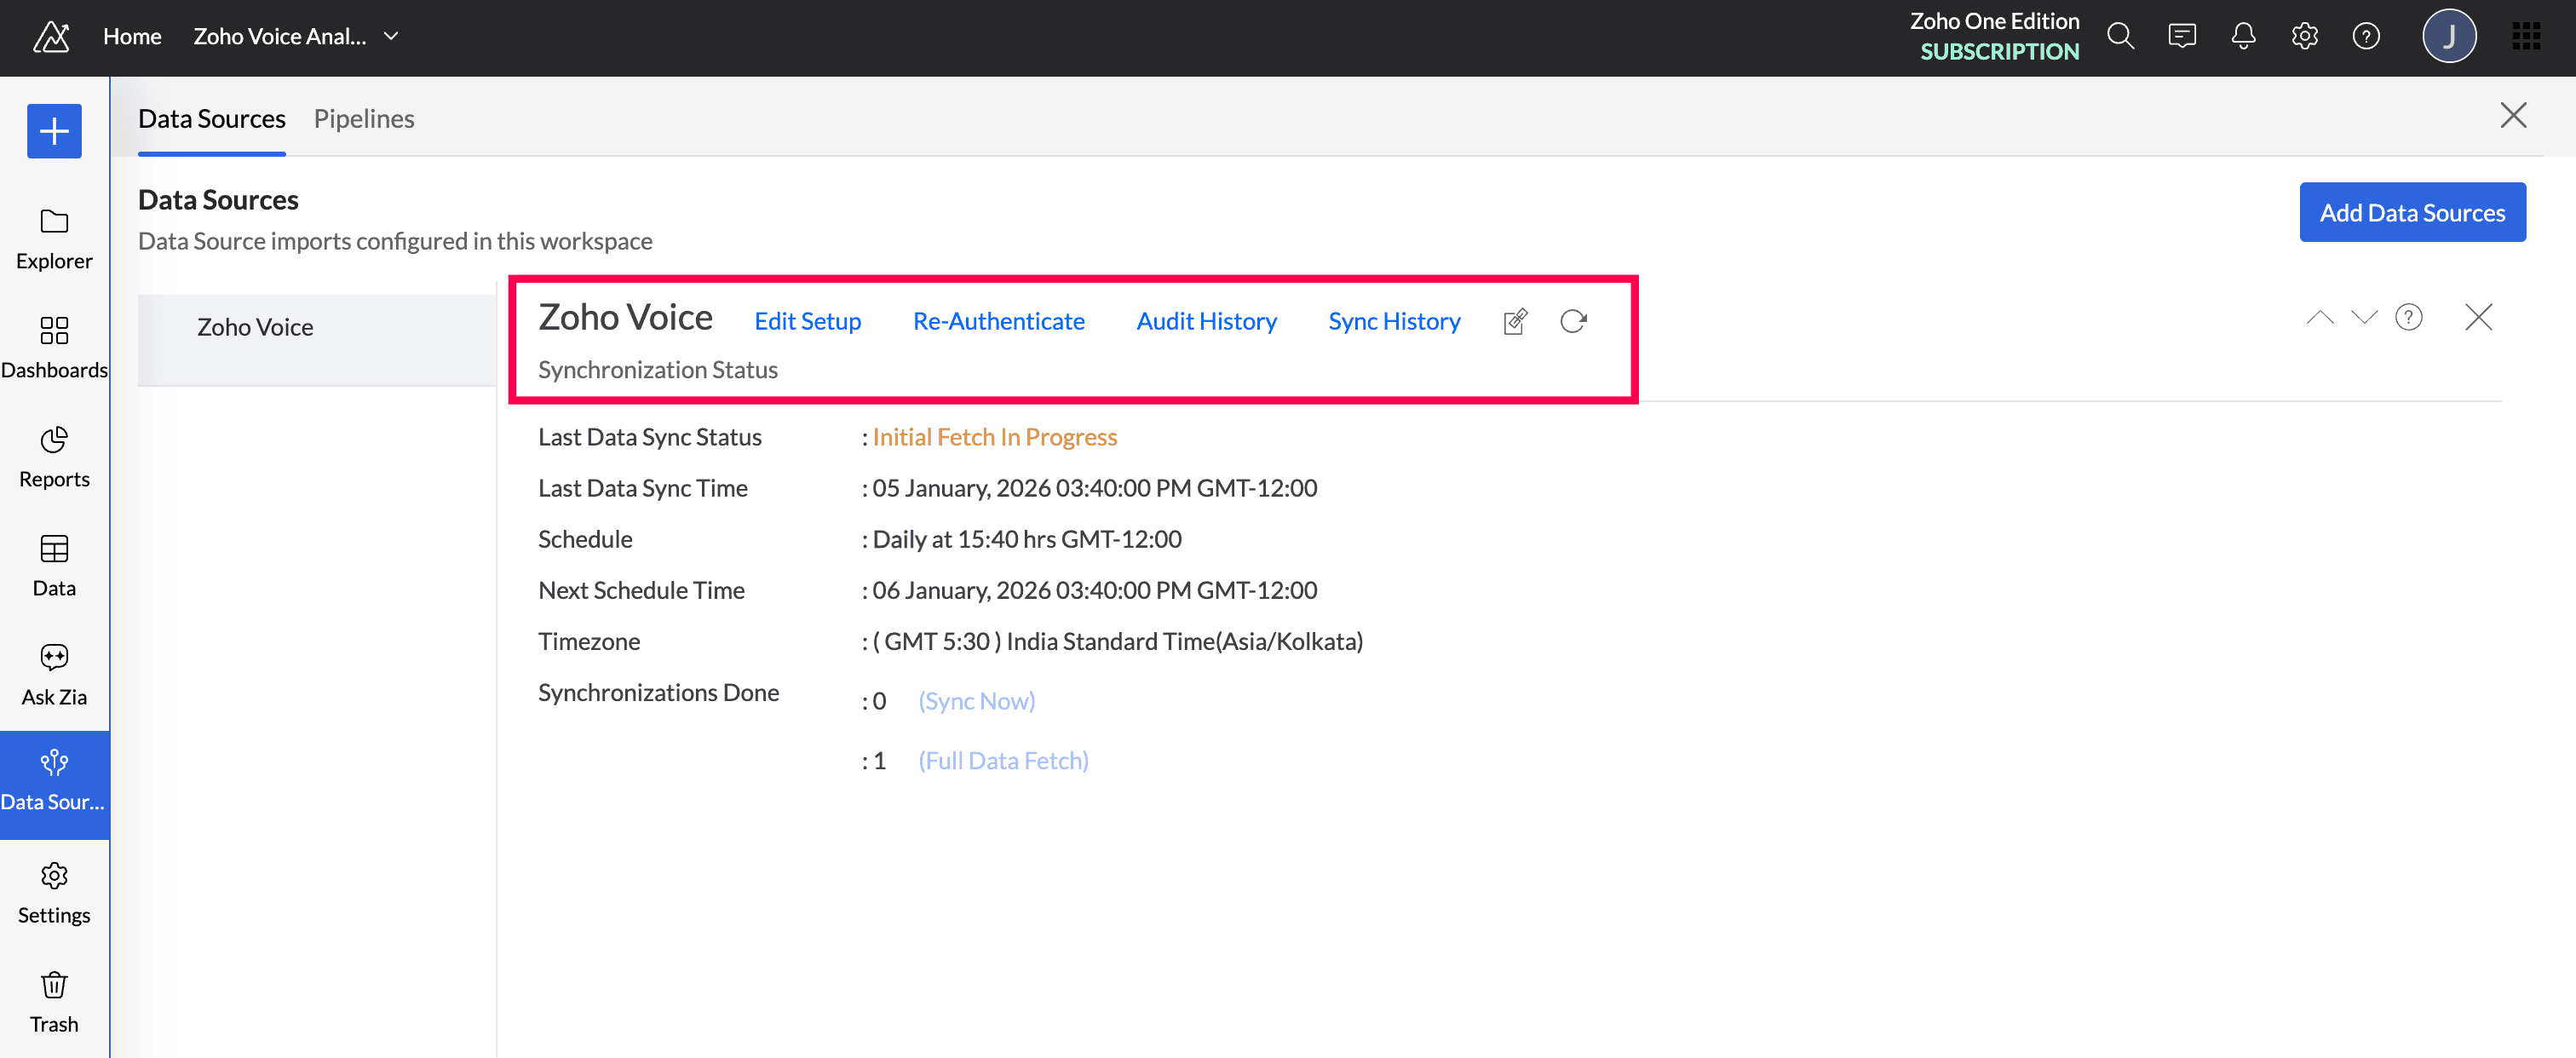Switch to the Pipelines tab

[x=363, y=119]
